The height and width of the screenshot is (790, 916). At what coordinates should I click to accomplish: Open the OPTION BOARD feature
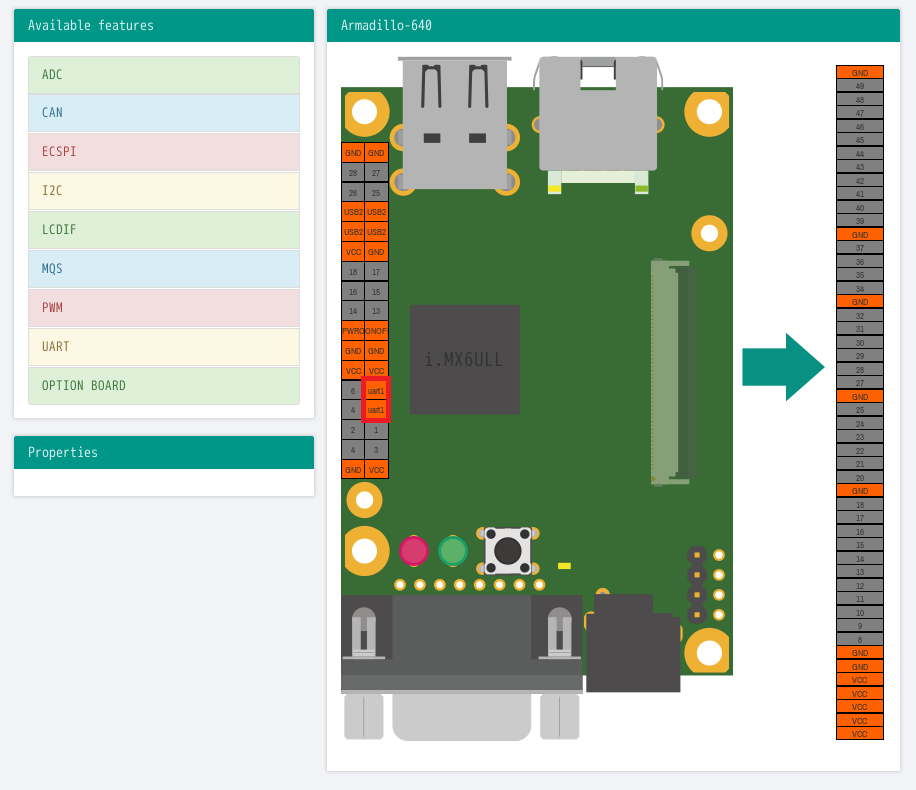(164, 386)
